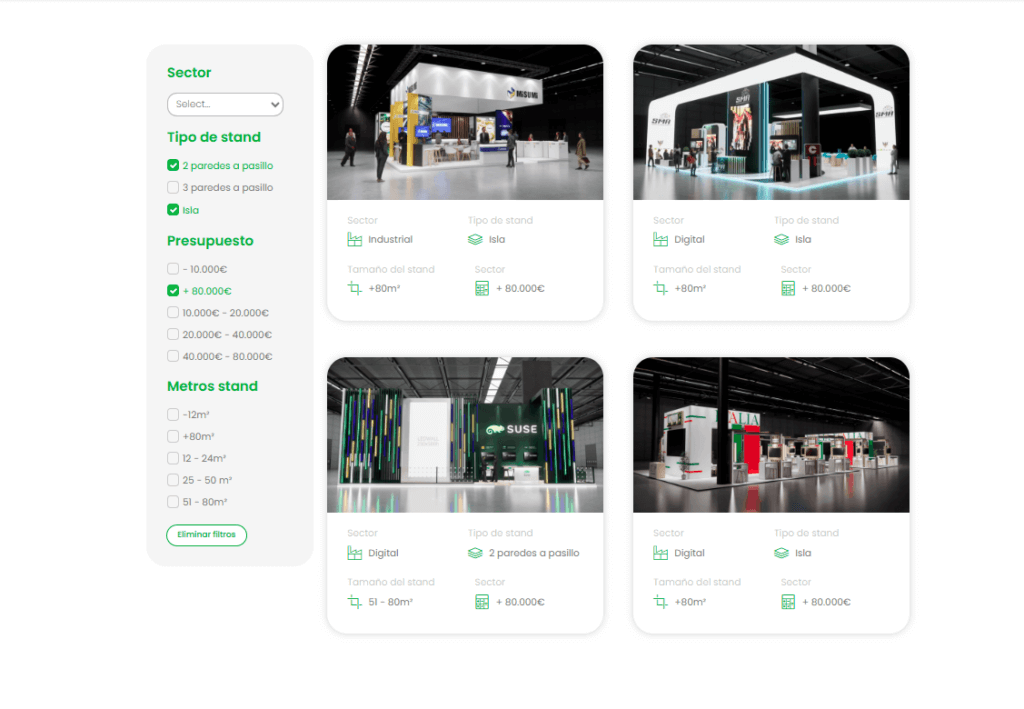Image resolution: width=1024 pixels, height=709 pixels.
Task: Open the SUSE stand thumbnail image
Action: 465,435
